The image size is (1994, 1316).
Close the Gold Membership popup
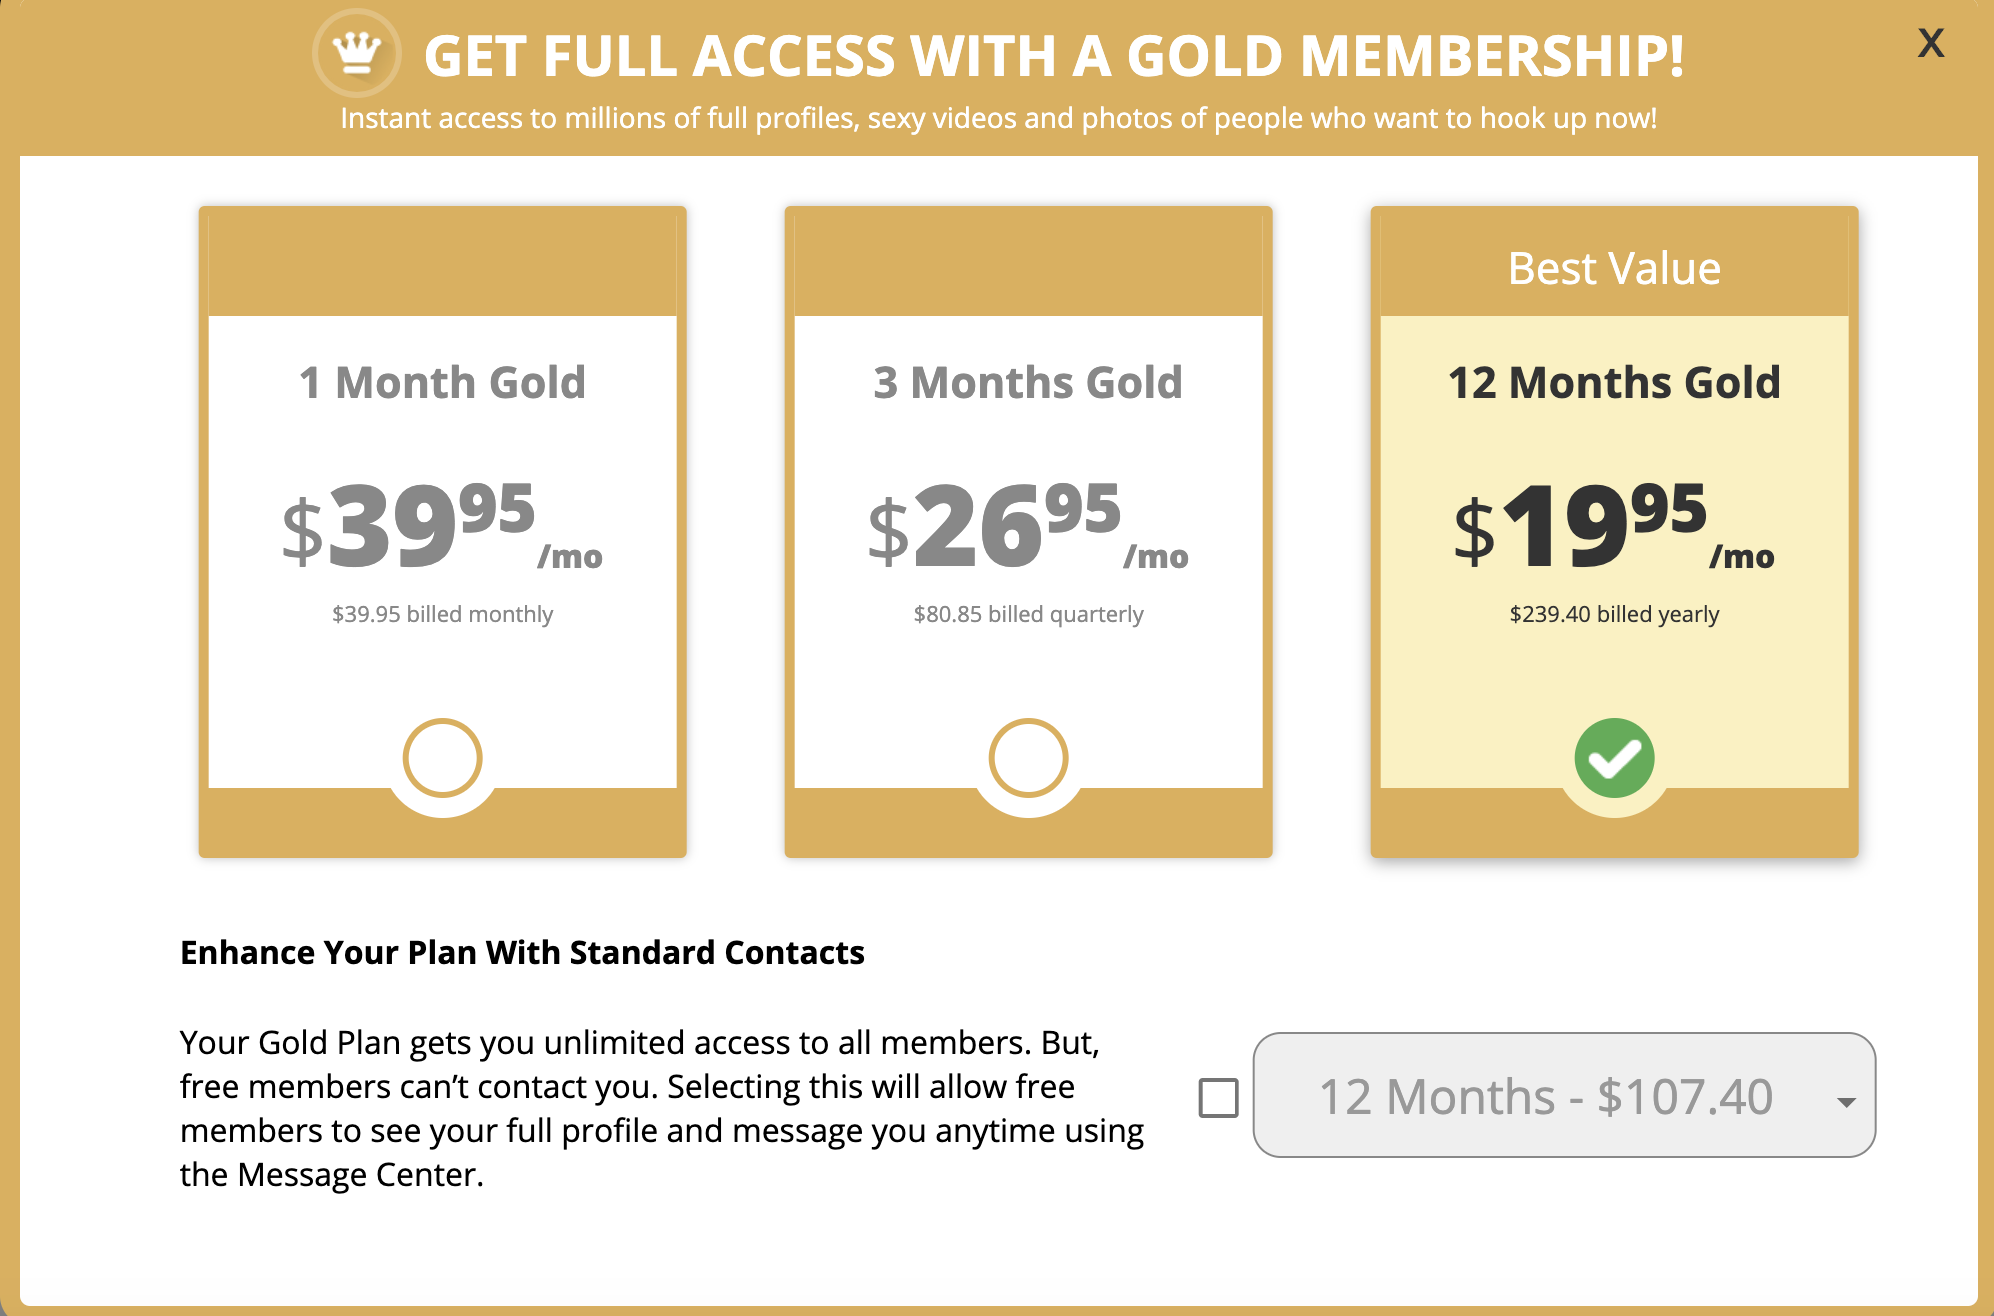click(x=1930, y=43)
